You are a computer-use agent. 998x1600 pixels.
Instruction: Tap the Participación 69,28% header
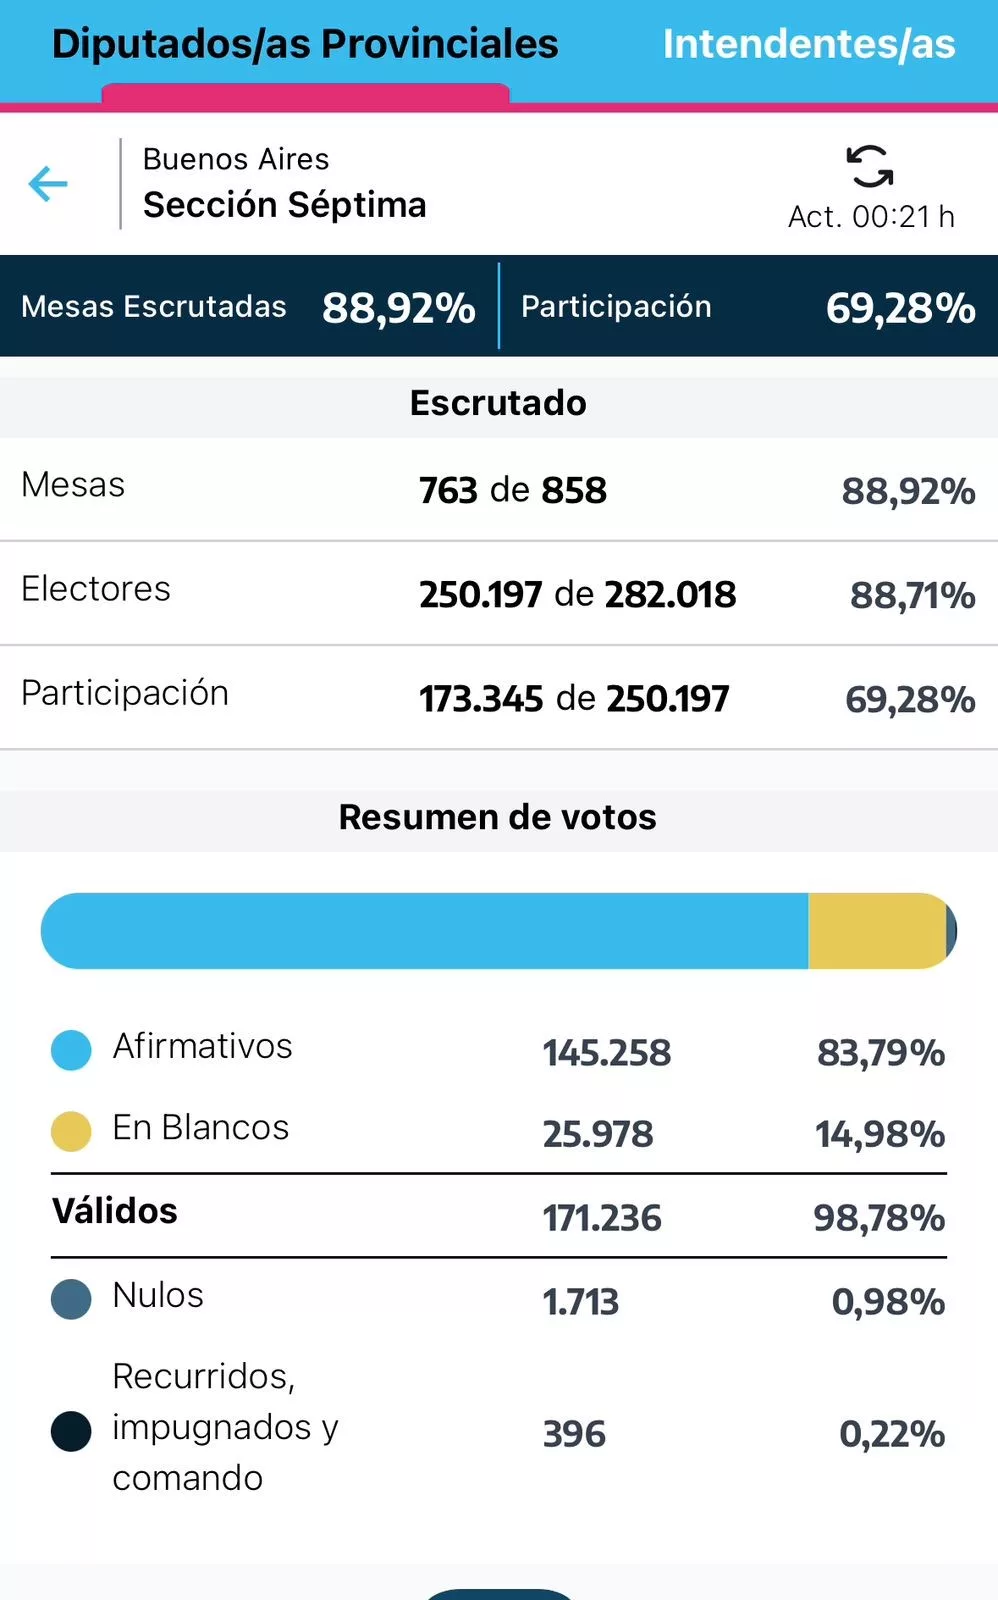click(748, 307)
